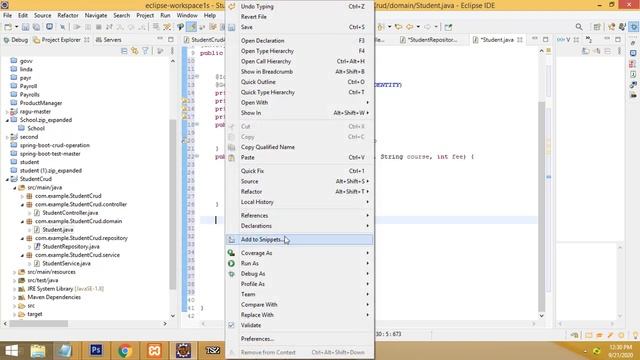Expand the Refactor submenu in context menu
This screenshot has height=360, width=640.
pyautogui.click(x=367, y=191)
